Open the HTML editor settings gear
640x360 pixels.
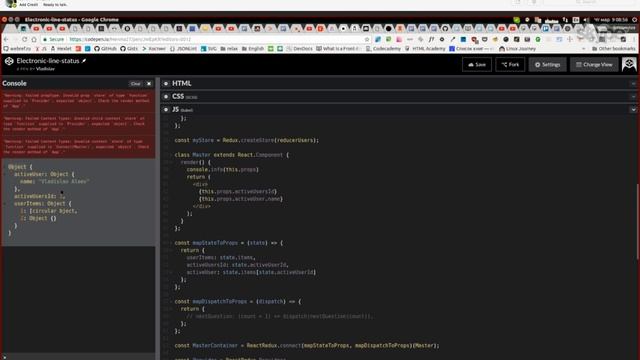point(166,83)
